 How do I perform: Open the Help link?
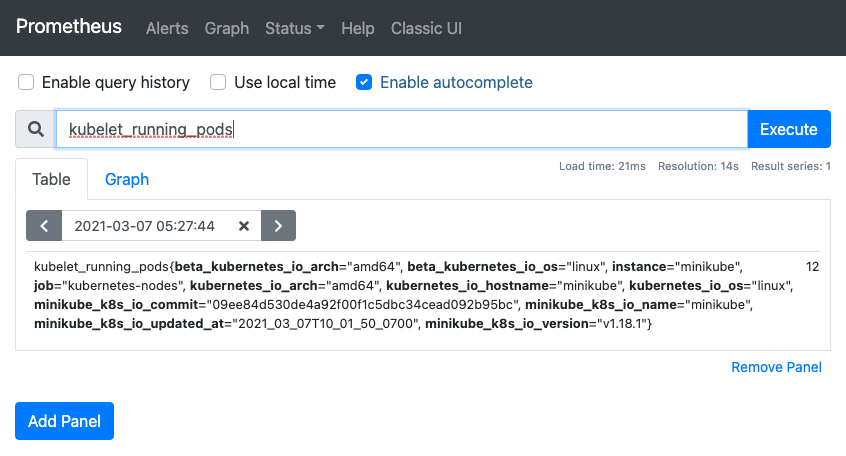pyautogui.click(x=358, y=28)
